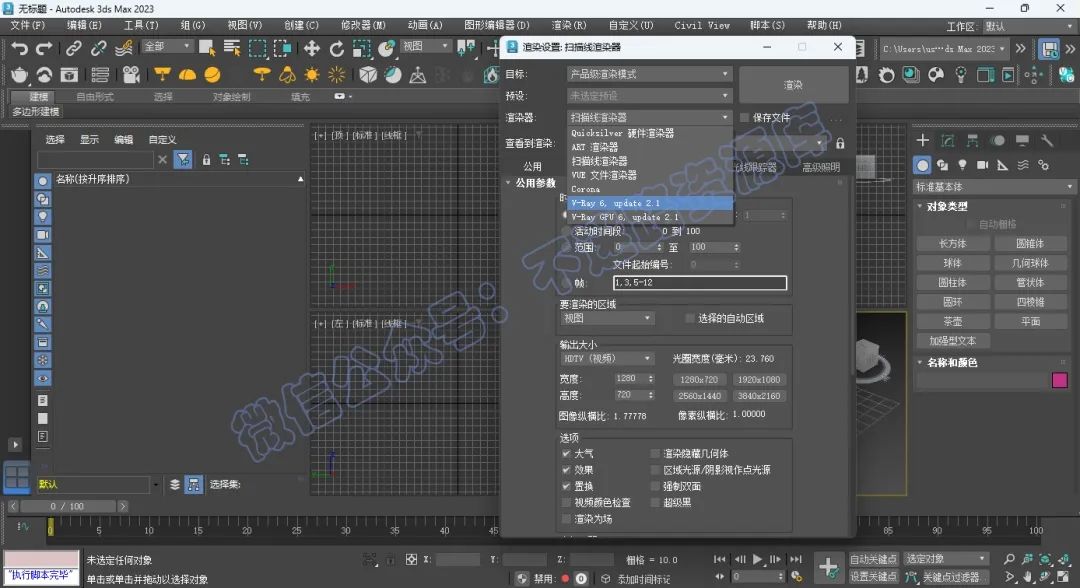1080x588 pixels.
Task: Enable Render to Fields (渲染为场)
Action: point(566,519)
